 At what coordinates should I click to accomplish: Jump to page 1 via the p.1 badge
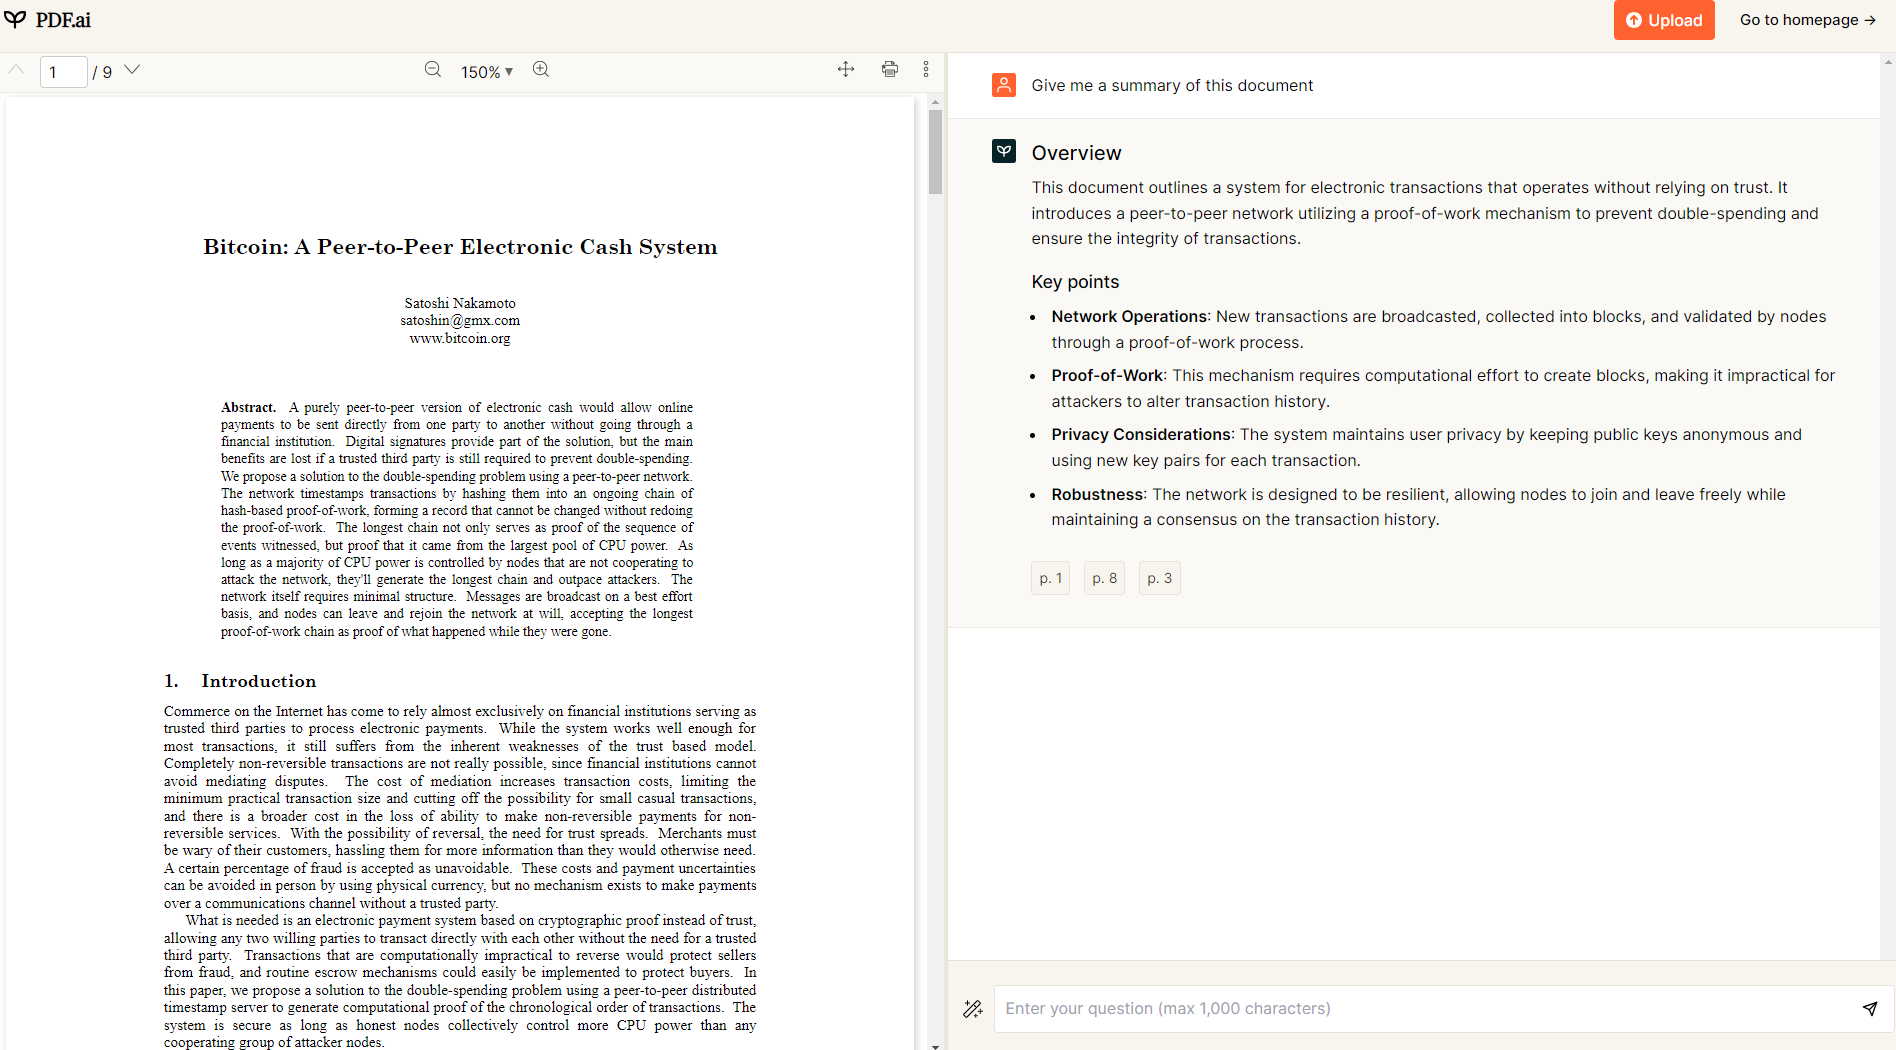[x=1049, y=577]
